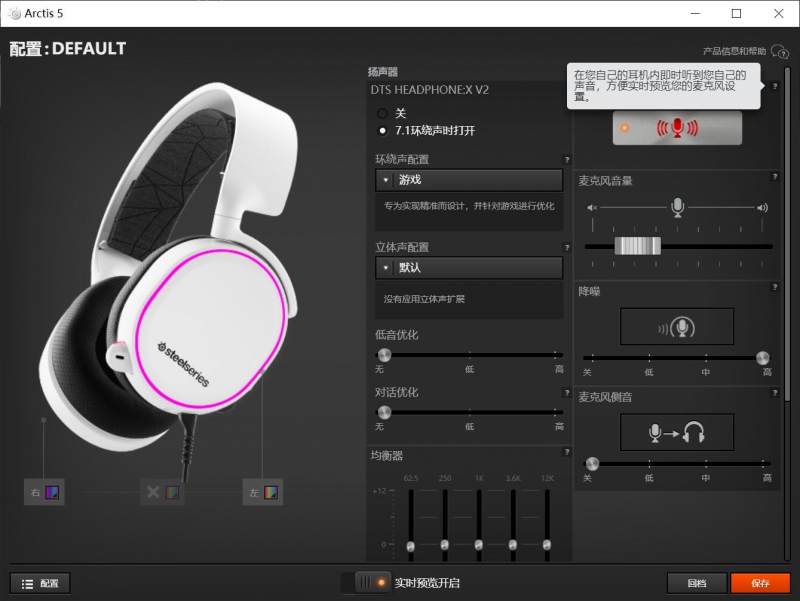Toggle the red microphone live preview button
Screen dimensions: 800x601
(x=677, y=128)
